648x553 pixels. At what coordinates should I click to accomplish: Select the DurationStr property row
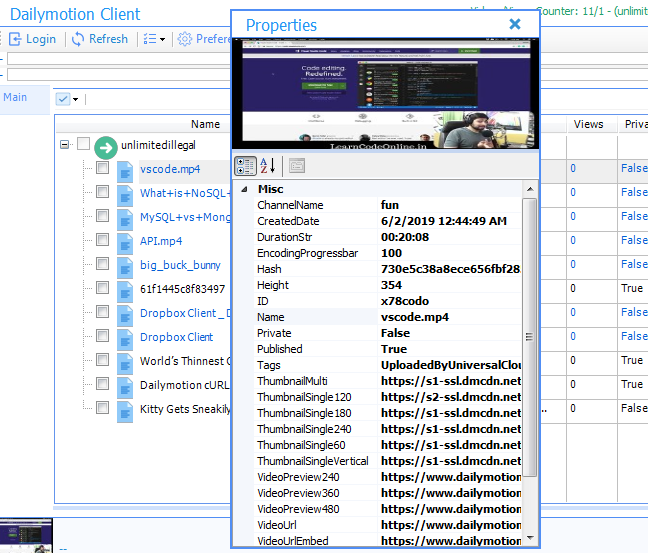pos(388,237)
